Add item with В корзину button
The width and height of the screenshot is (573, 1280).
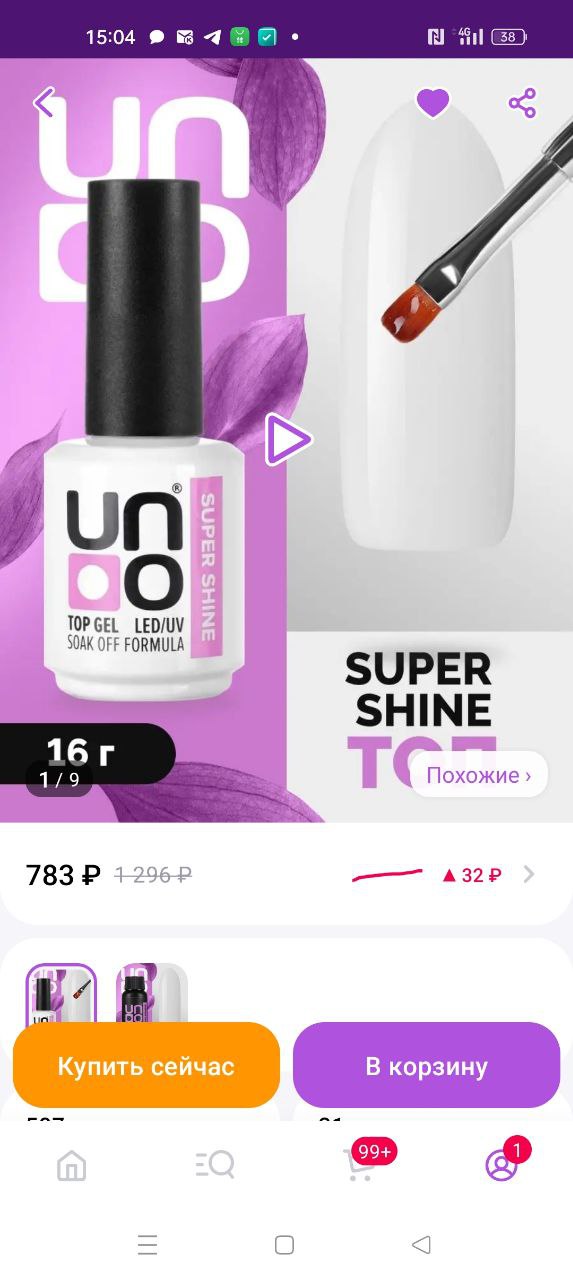[426, 1065]
